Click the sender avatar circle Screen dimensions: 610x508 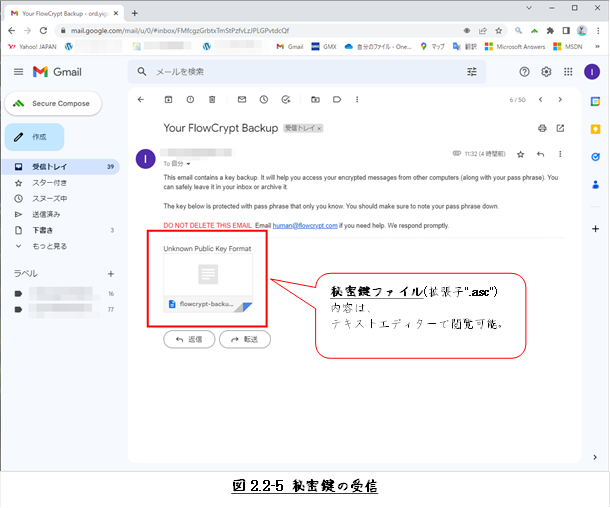click(145, 159)
